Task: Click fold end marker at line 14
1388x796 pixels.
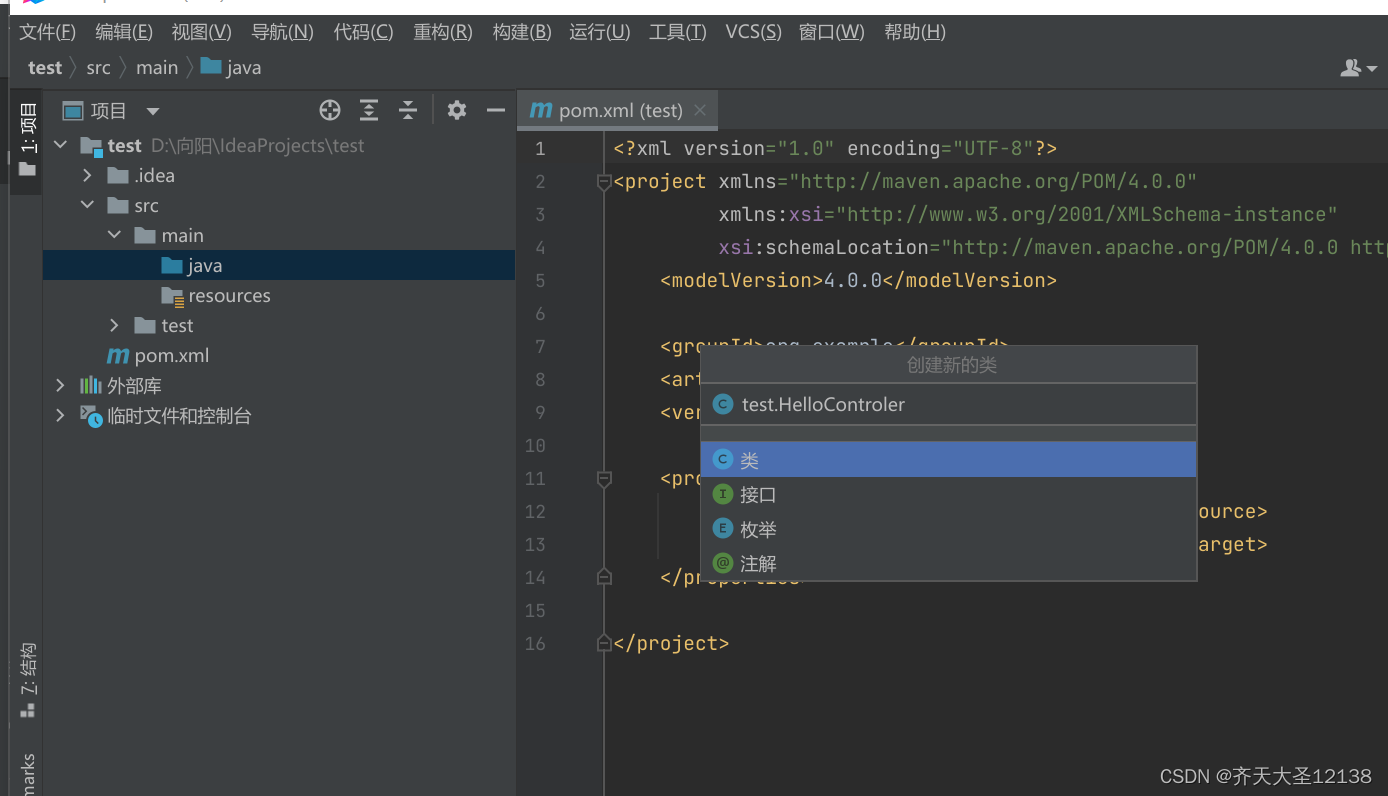Action: 604,577
